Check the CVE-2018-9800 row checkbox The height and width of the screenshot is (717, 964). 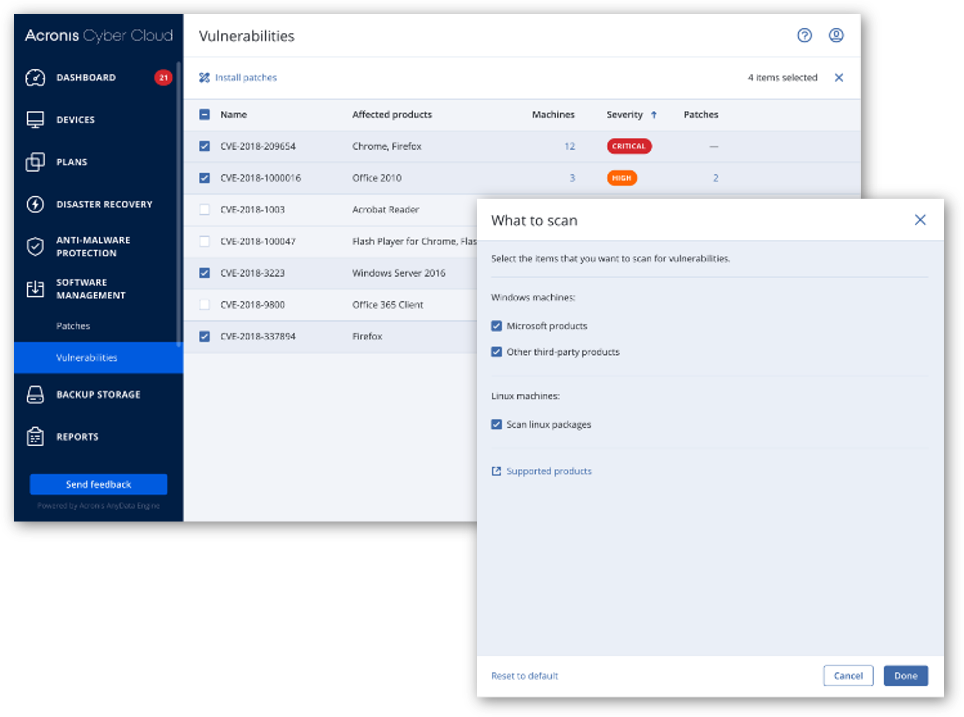pyautogui.click(x=204, y=304)
